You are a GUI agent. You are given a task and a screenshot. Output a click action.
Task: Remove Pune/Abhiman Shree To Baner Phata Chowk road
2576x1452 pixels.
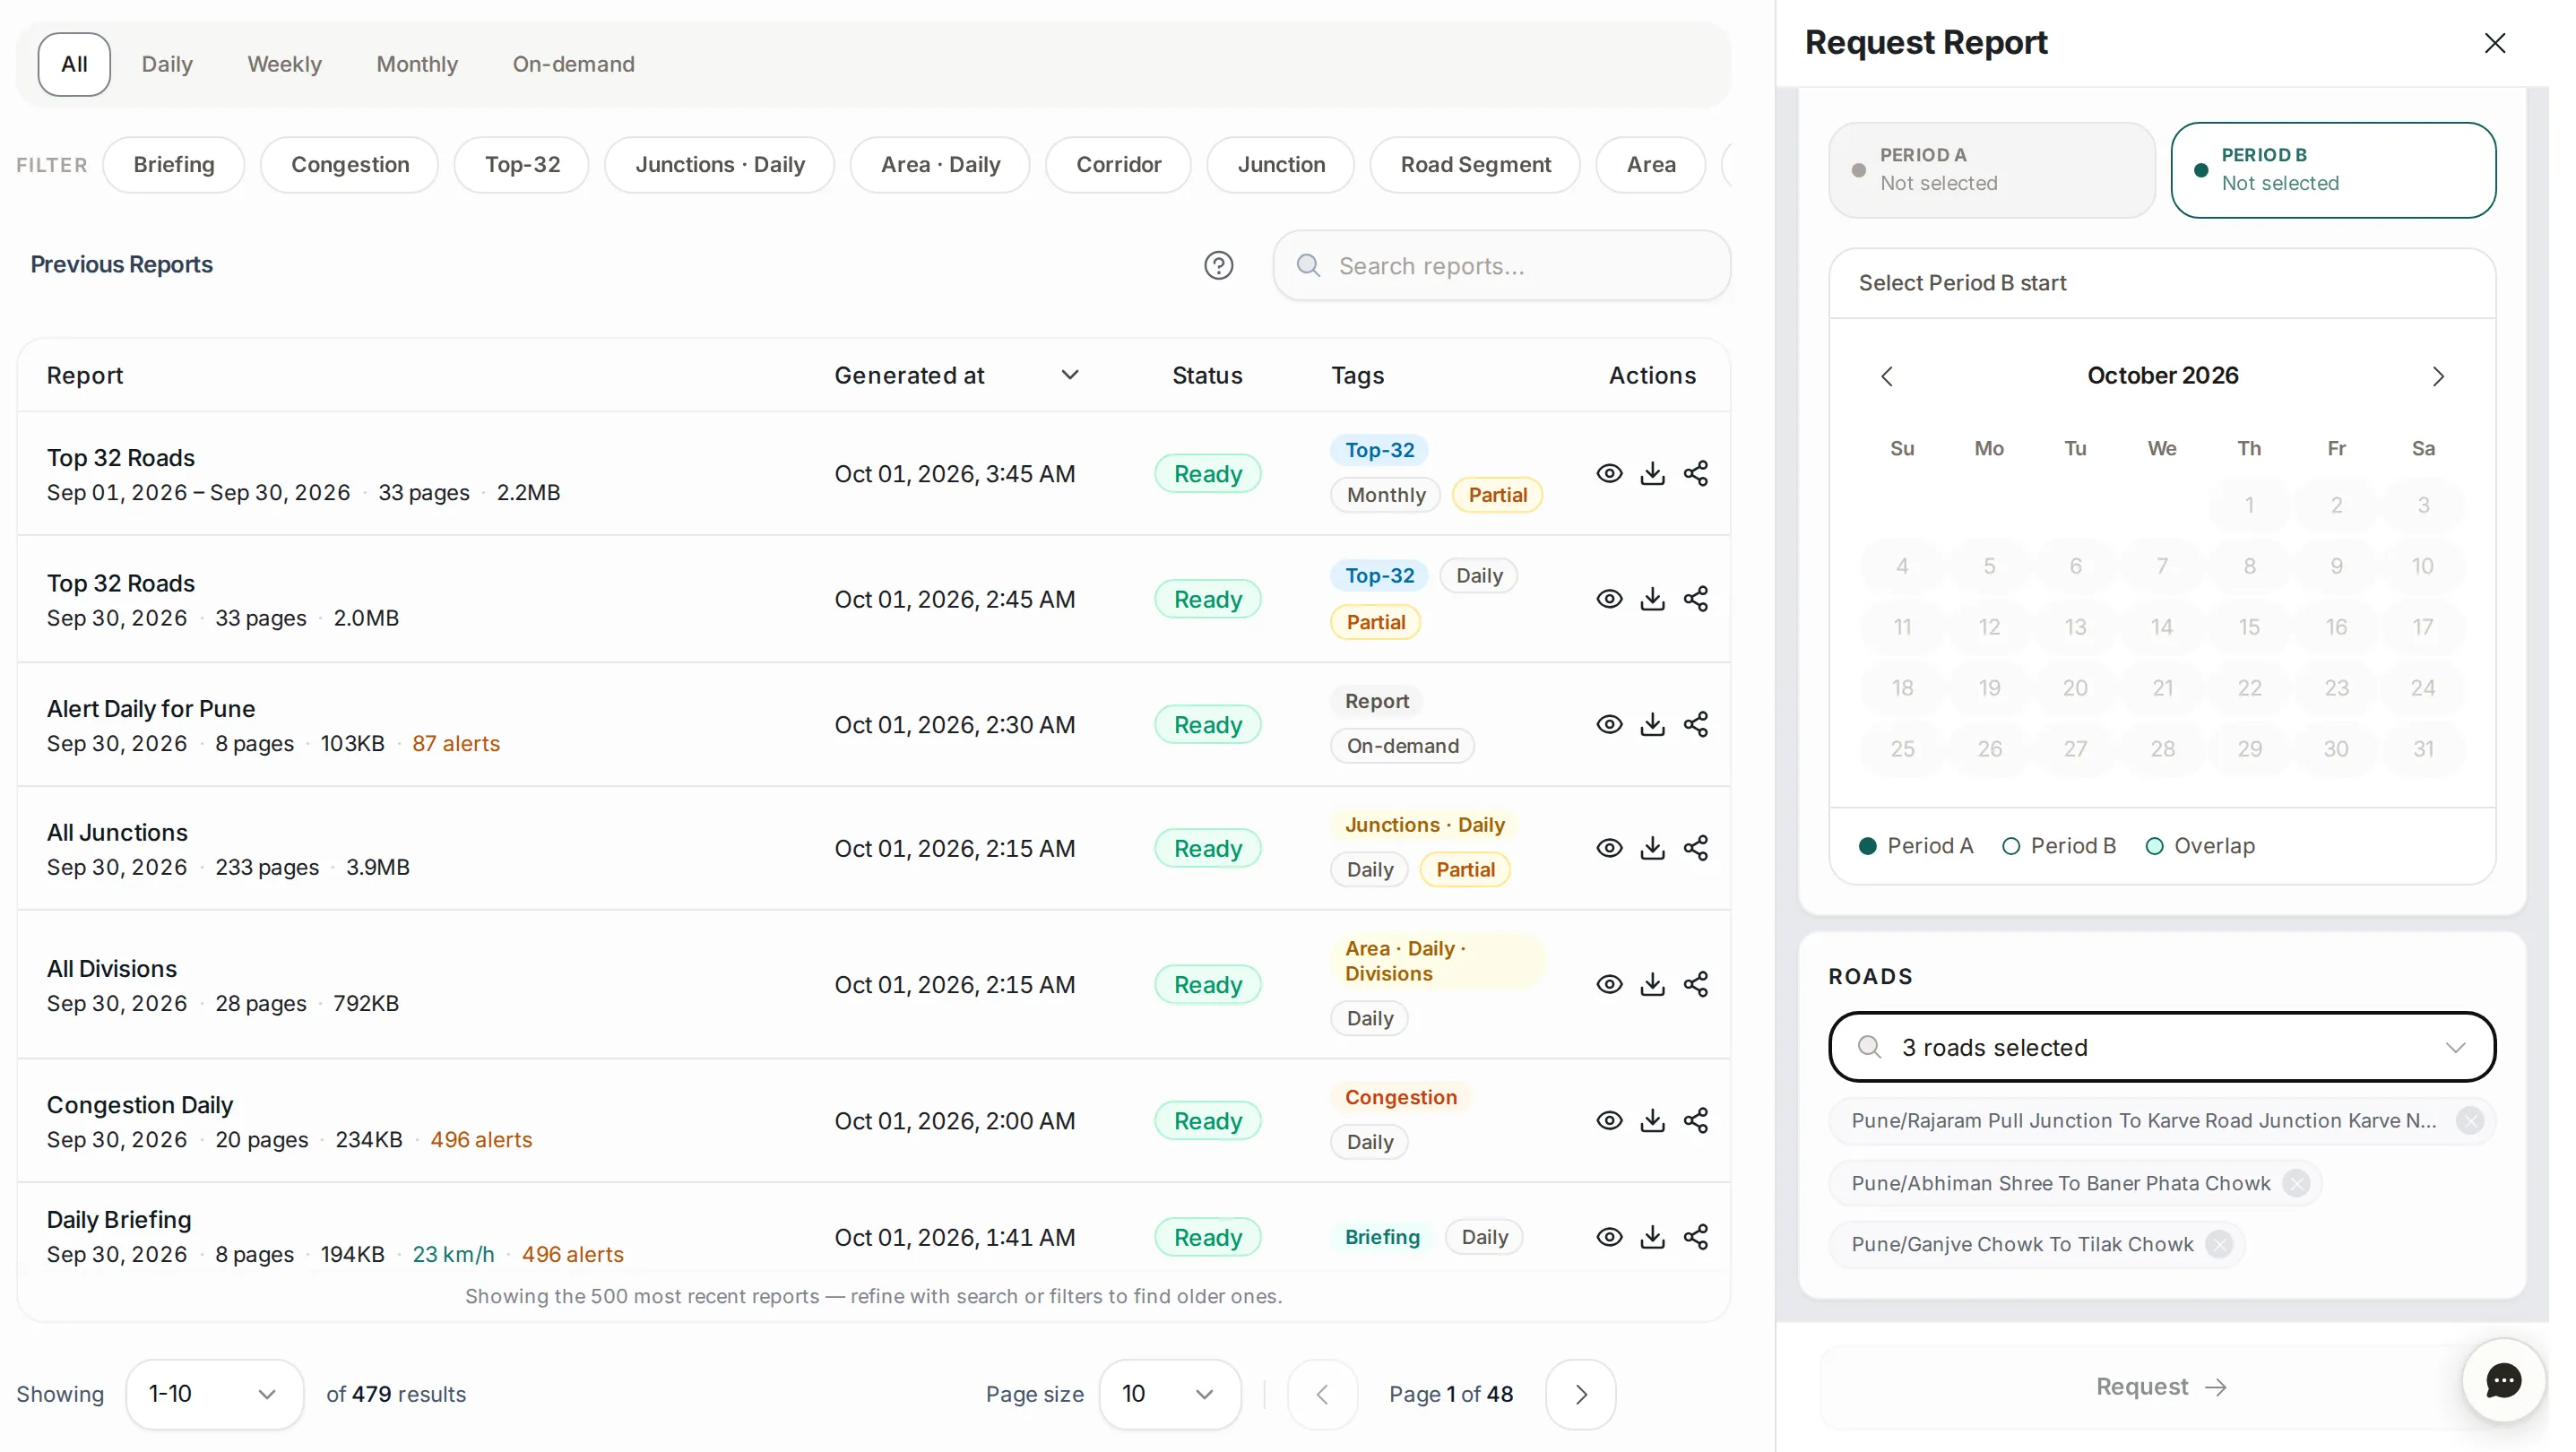[2296, 1183]
